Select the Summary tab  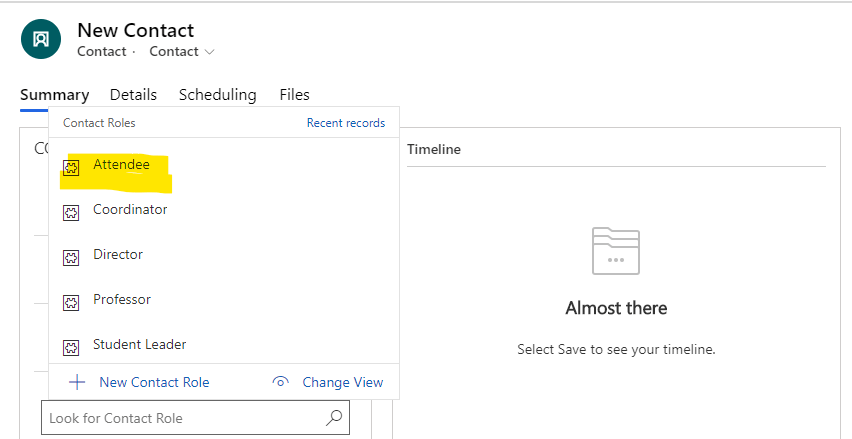[54, 95]
